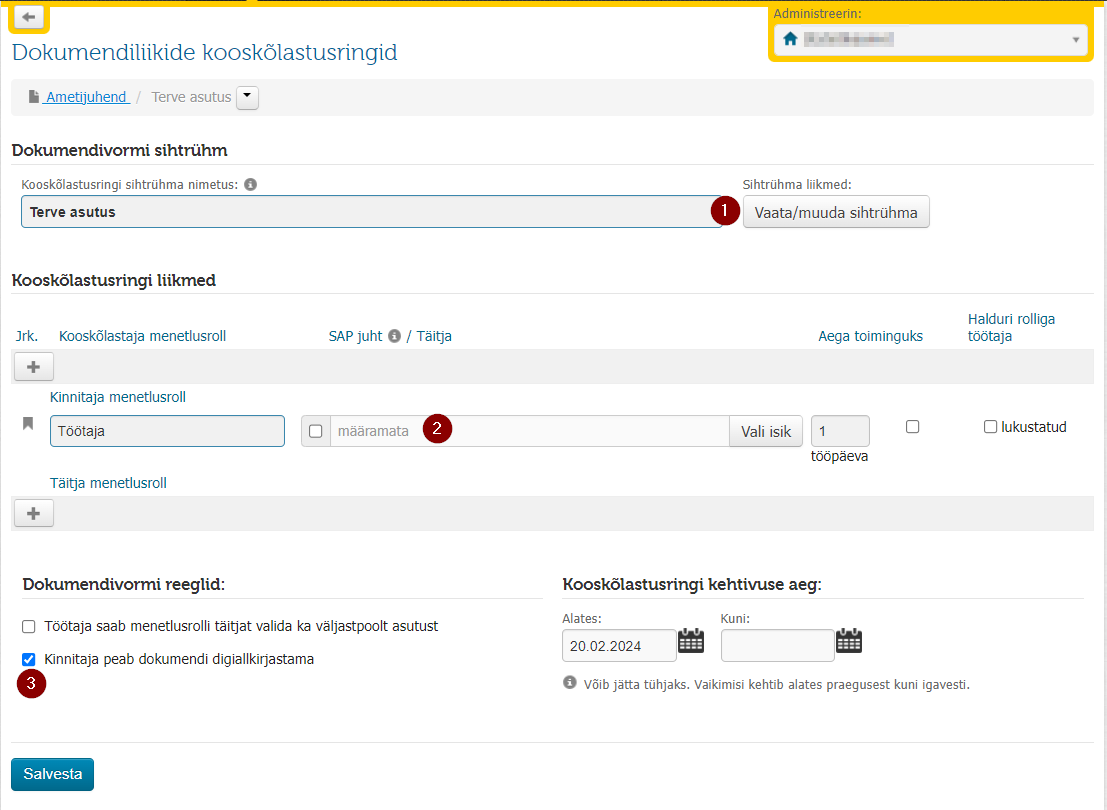Toggle the checkbox before määramata field
This screenshot has width=1107, height=810.
[316, 431]
